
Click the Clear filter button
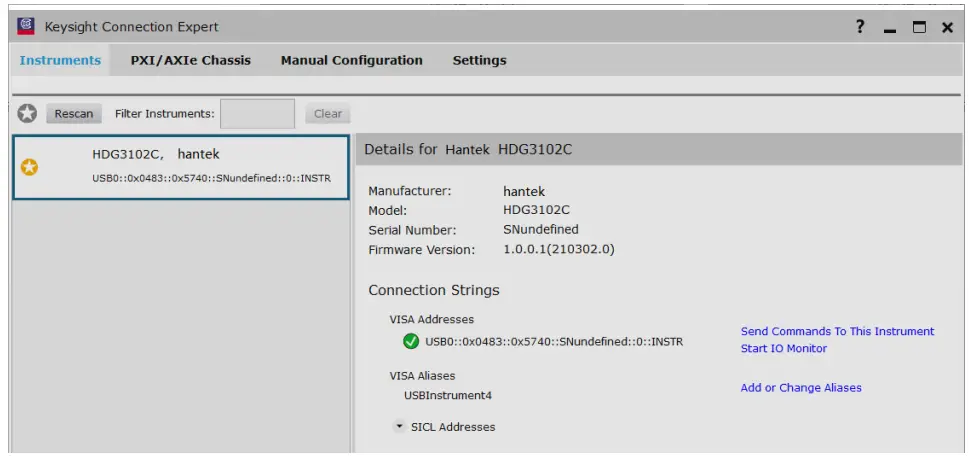[x=327, y=114]
